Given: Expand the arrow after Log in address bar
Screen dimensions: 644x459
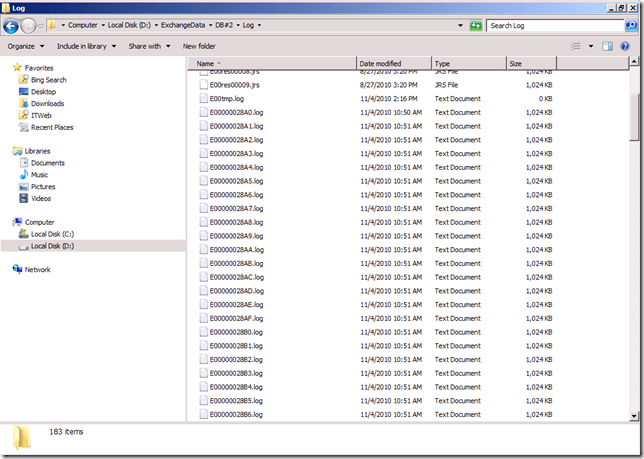Looking at the screenshot, I should point(259,25).
